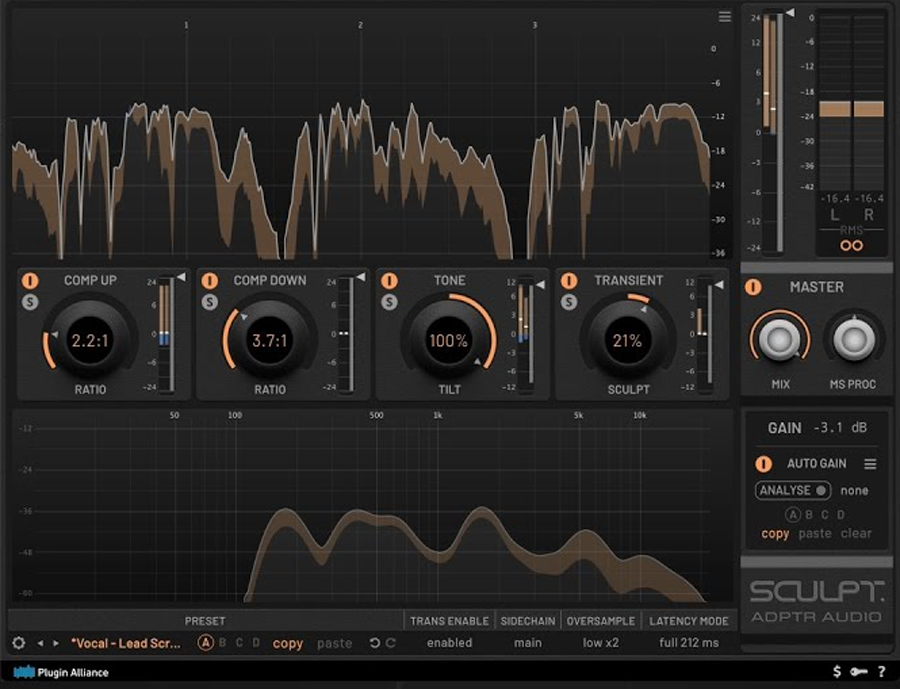Click the SCULPT ADPTR AUDIO logo
The image size is (900, 689).
click(x=816, y=601)
